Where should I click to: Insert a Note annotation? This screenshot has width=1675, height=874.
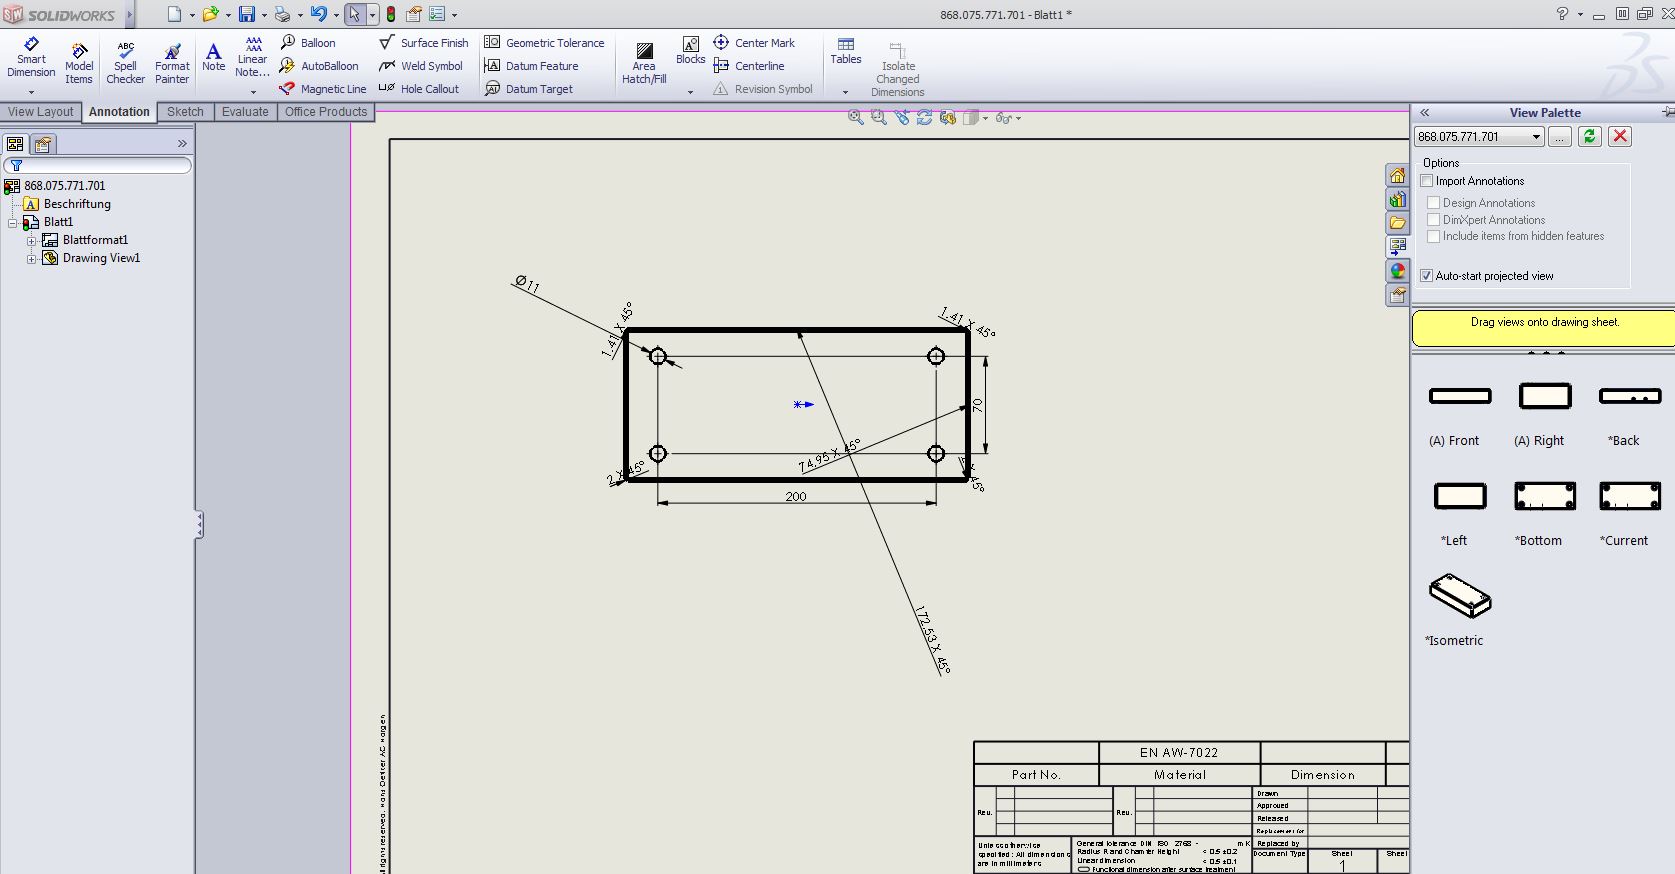213,57
